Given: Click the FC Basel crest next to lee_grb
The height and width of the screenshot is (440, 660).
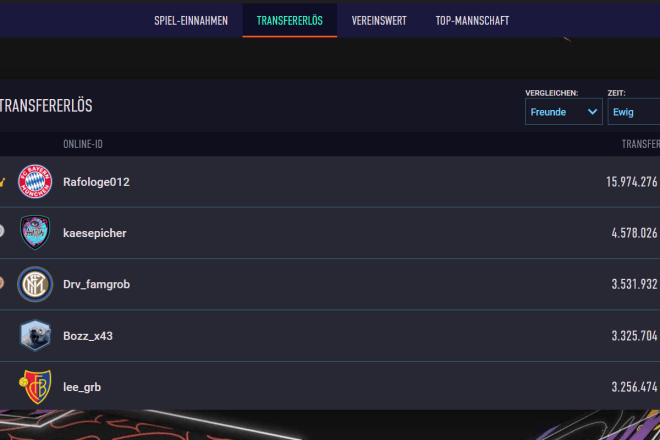Looking at the screenshot, I should [35, 387].
